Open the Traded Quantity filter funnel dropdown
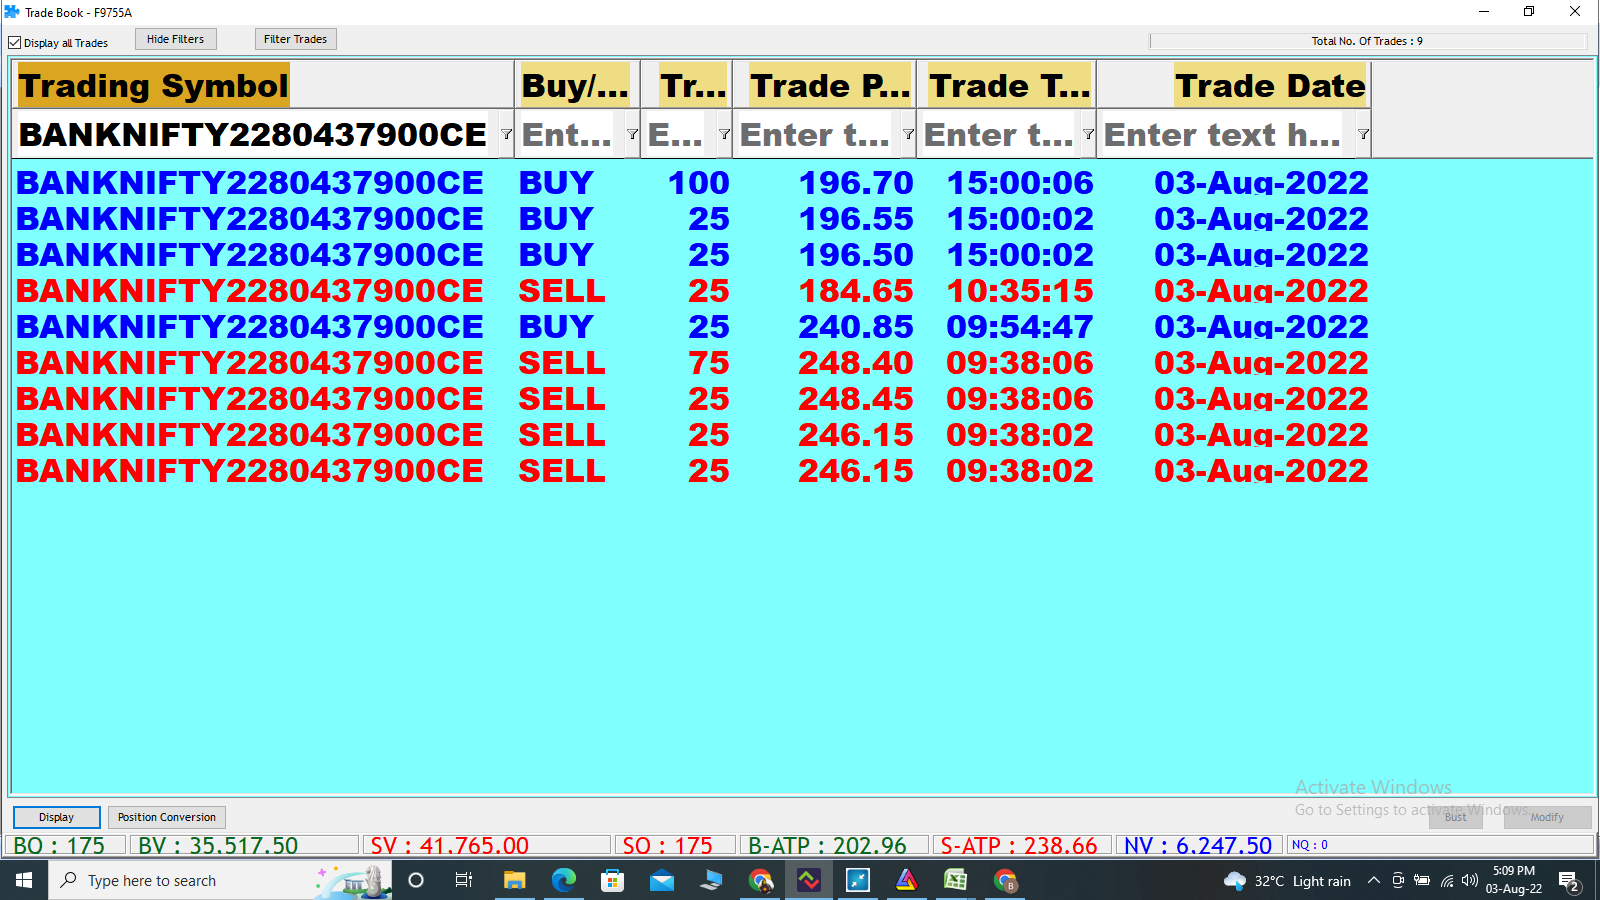 pos(724,134)
